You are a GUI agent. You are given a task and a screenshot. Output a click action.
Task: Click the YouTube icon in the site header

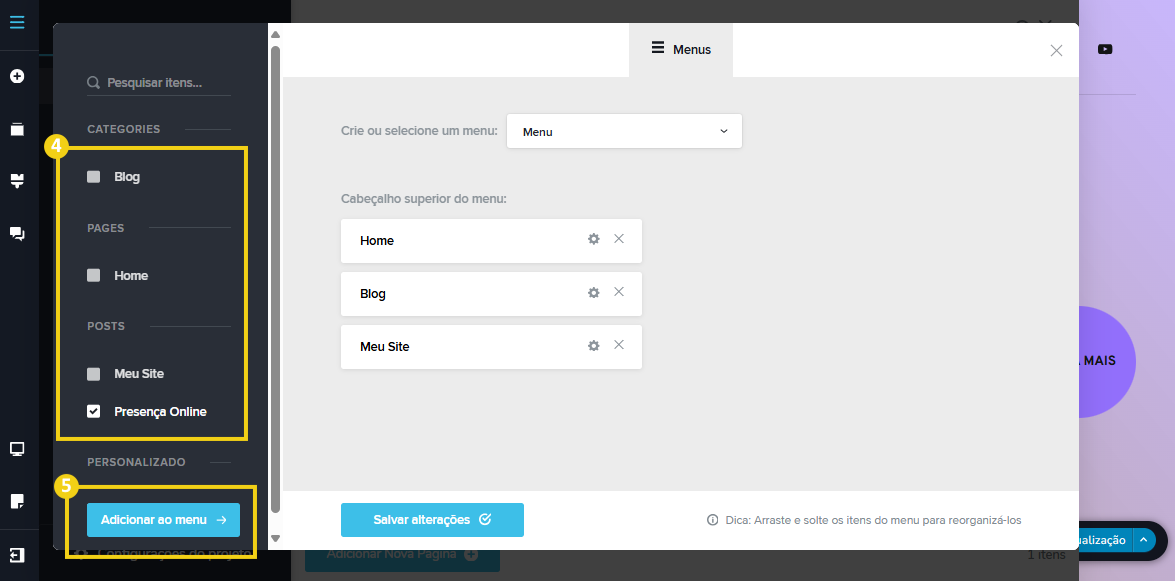(1105, 49)
